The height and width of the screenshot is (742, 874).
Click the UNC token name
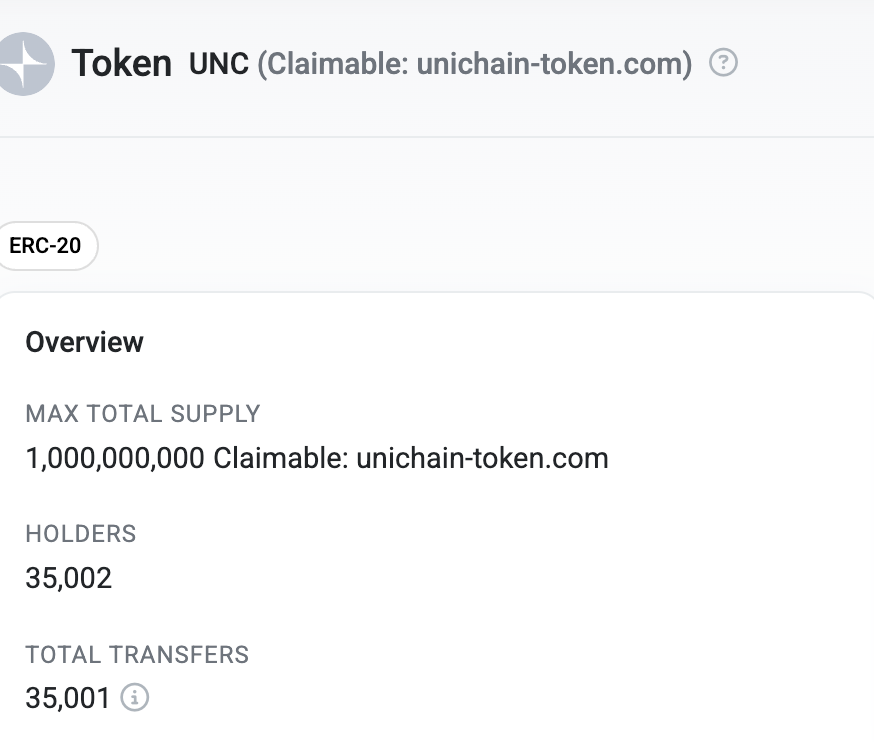219,64
